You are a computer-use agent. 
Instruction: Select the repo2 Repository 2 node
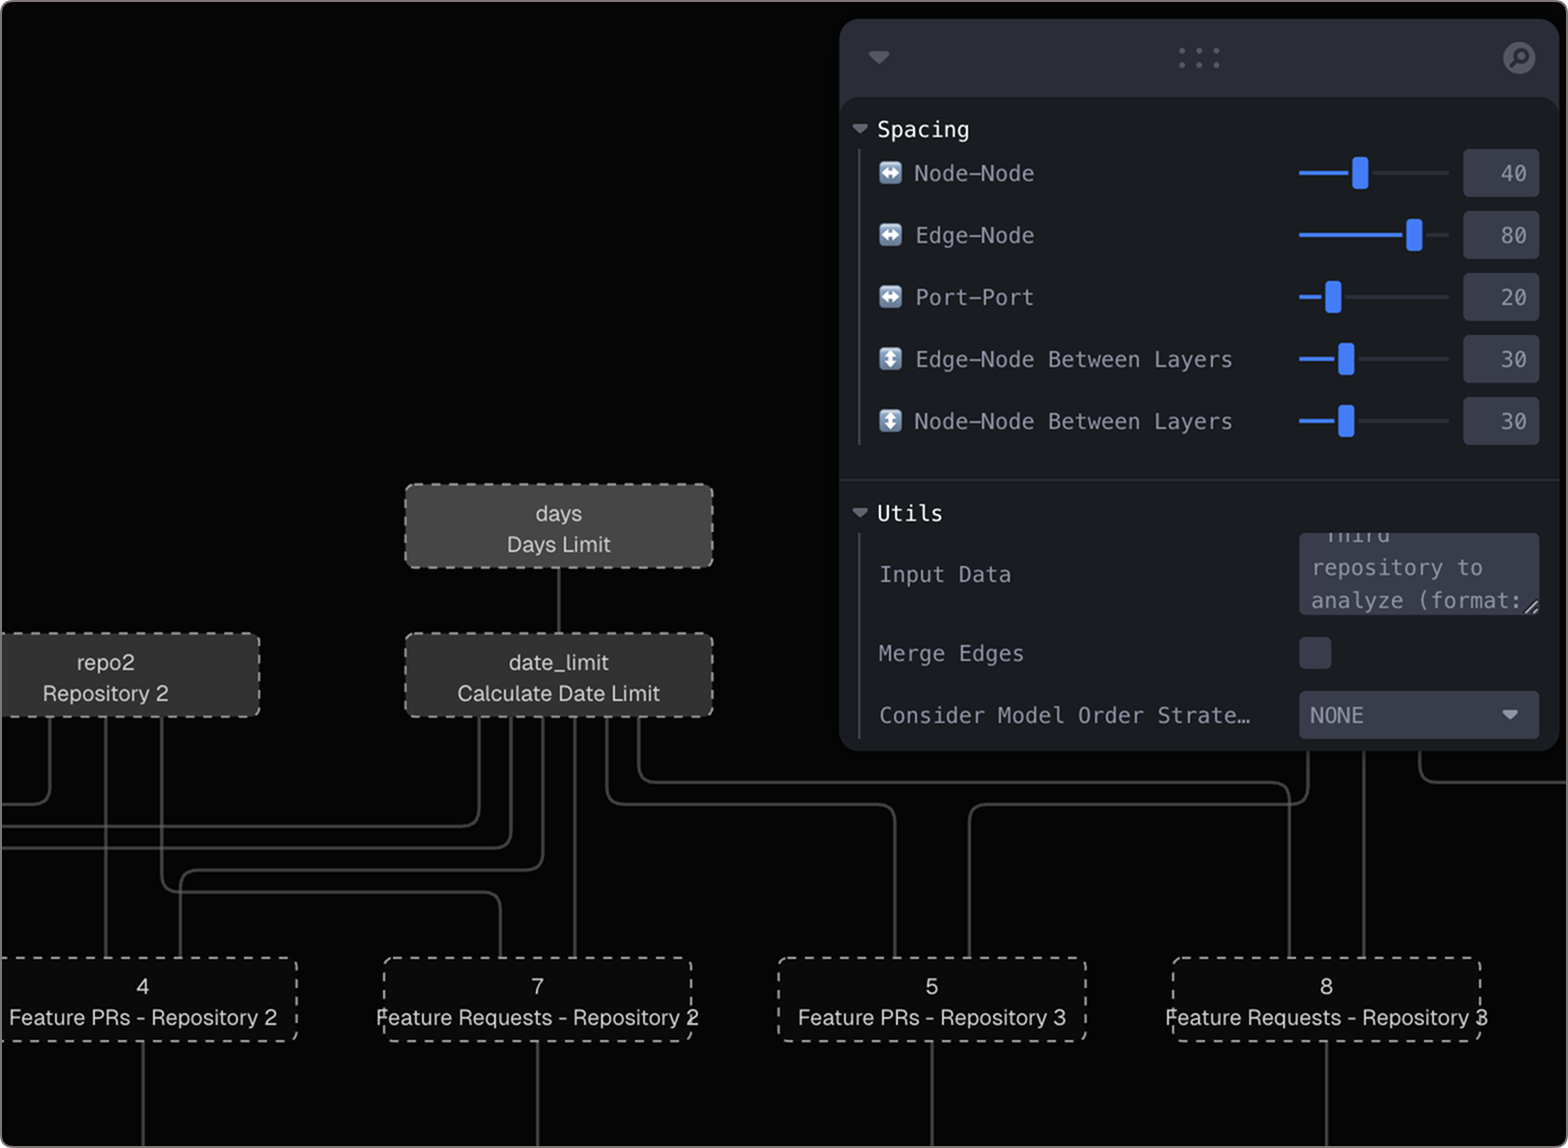pyautogui.click(x=130, y=675)
